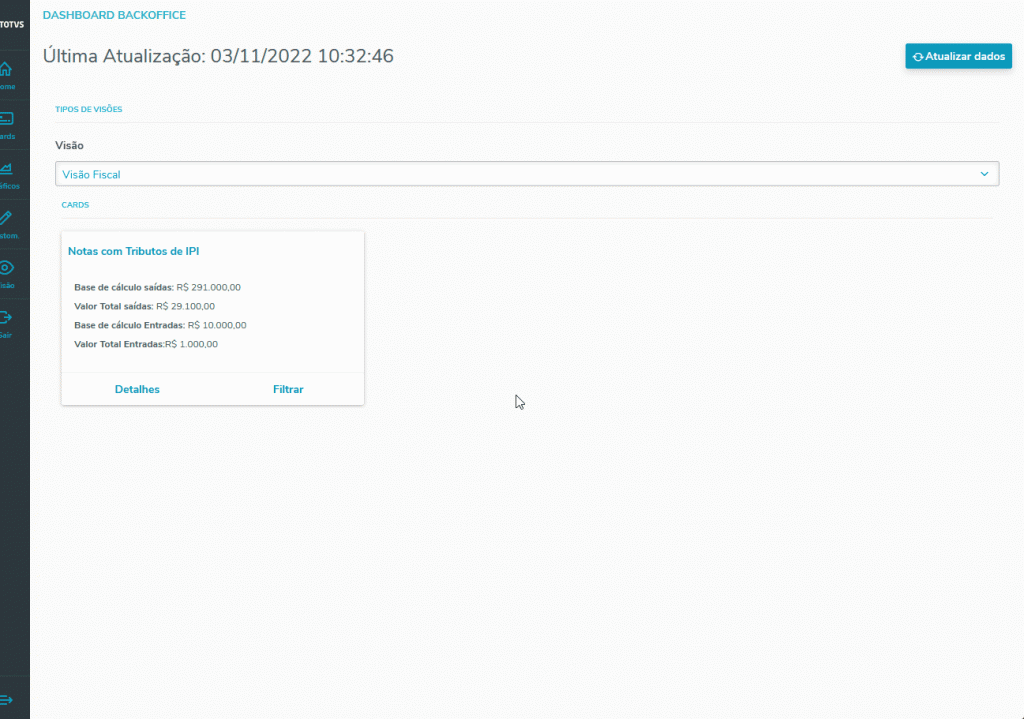Click the Visão field label
This screenshot has width=1024, height=719.
pyautogui.click(x=69, y=146)
